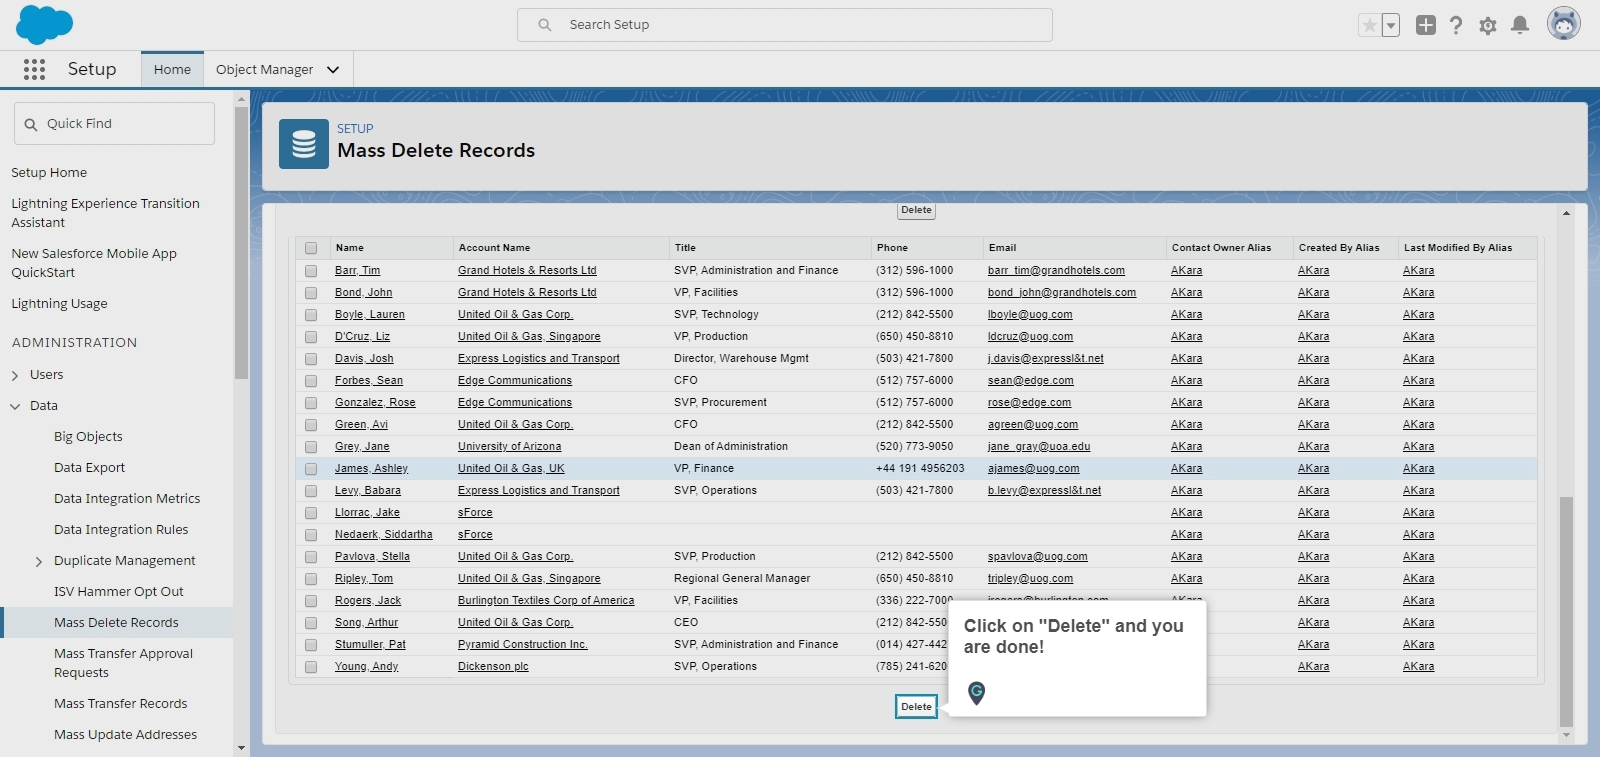Click the Mass Delete Records database icon
1600x757 pixels.
[304, 144]
